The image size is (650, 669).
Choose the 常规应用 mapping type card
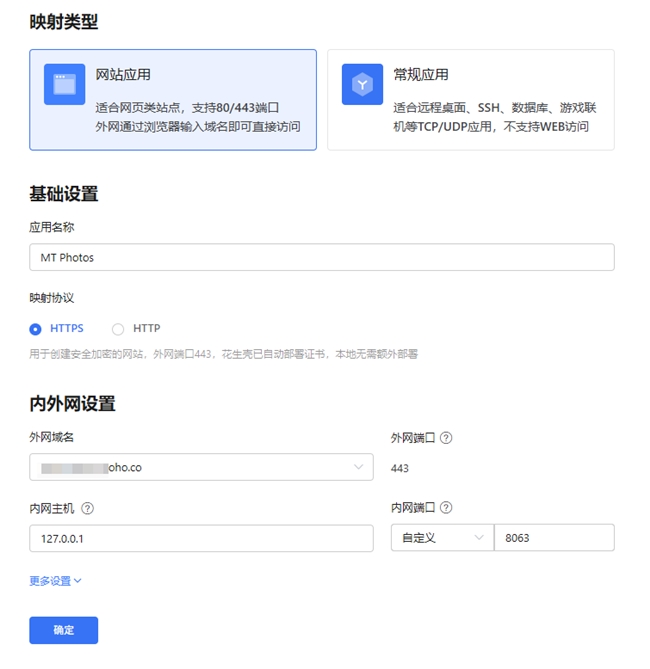(470, 100)
